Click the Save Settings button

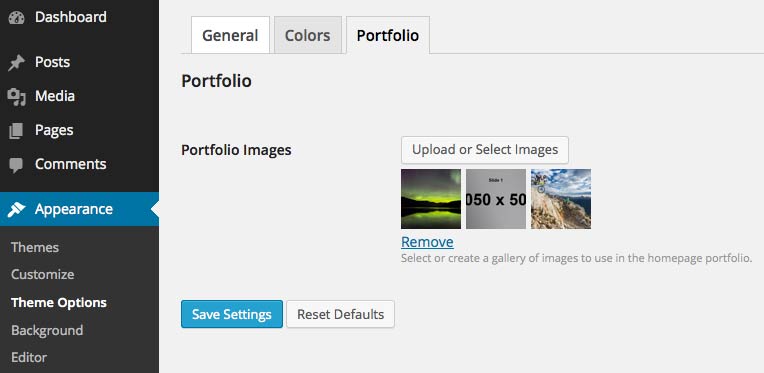(x=232, y=314)
